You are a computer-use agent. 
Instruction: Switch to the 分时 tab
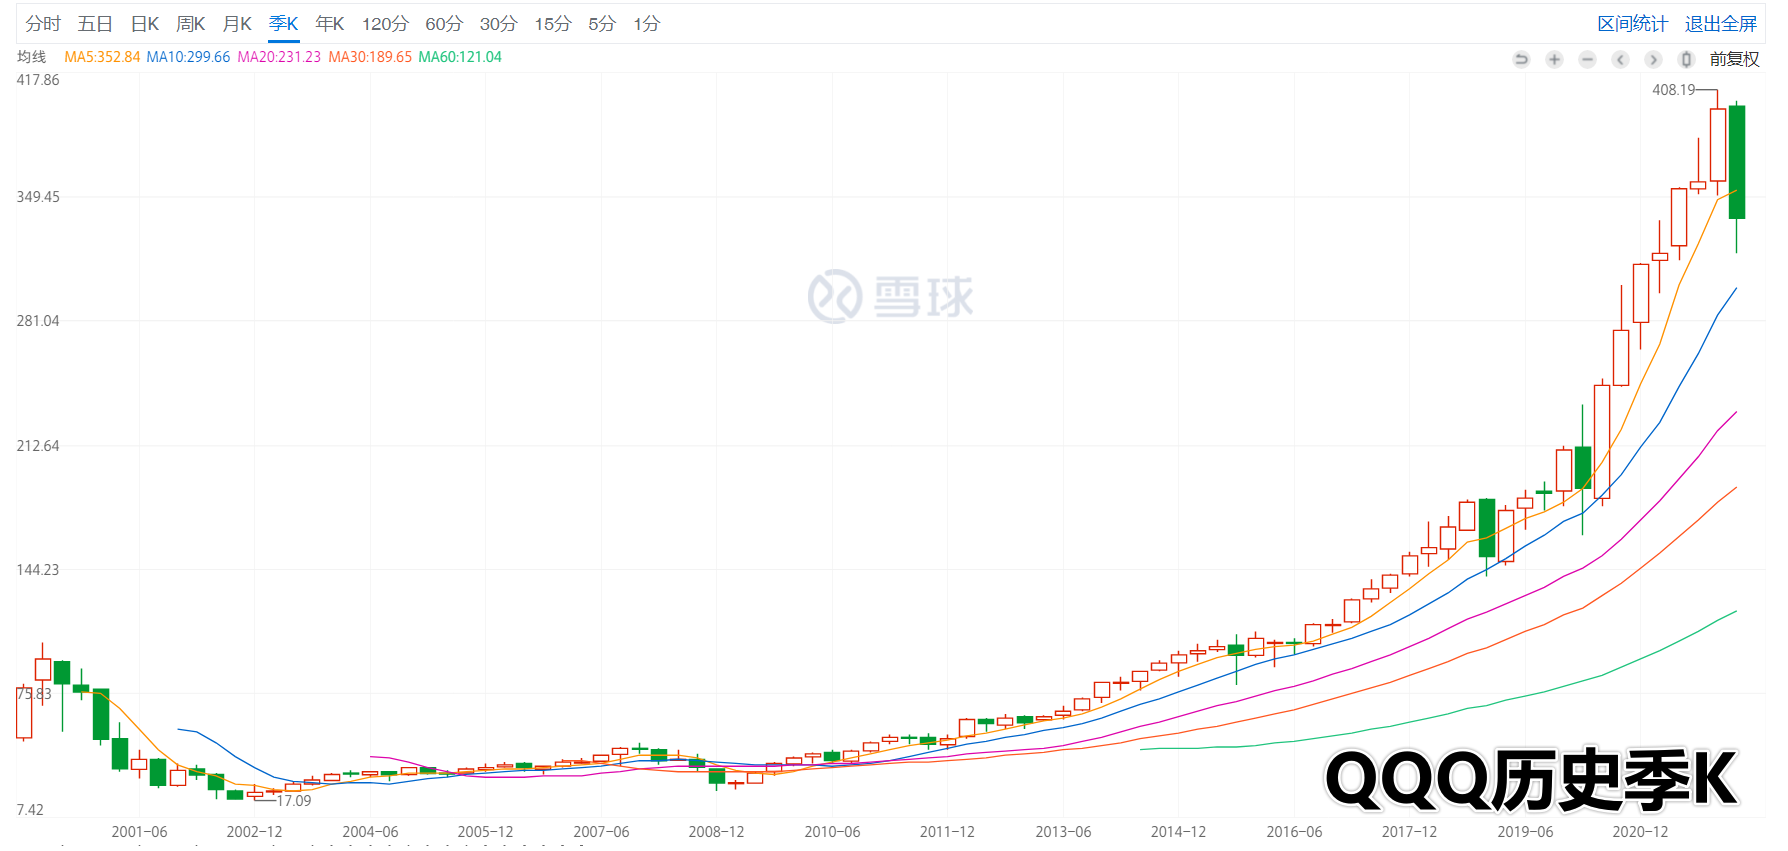coord(43,24)
